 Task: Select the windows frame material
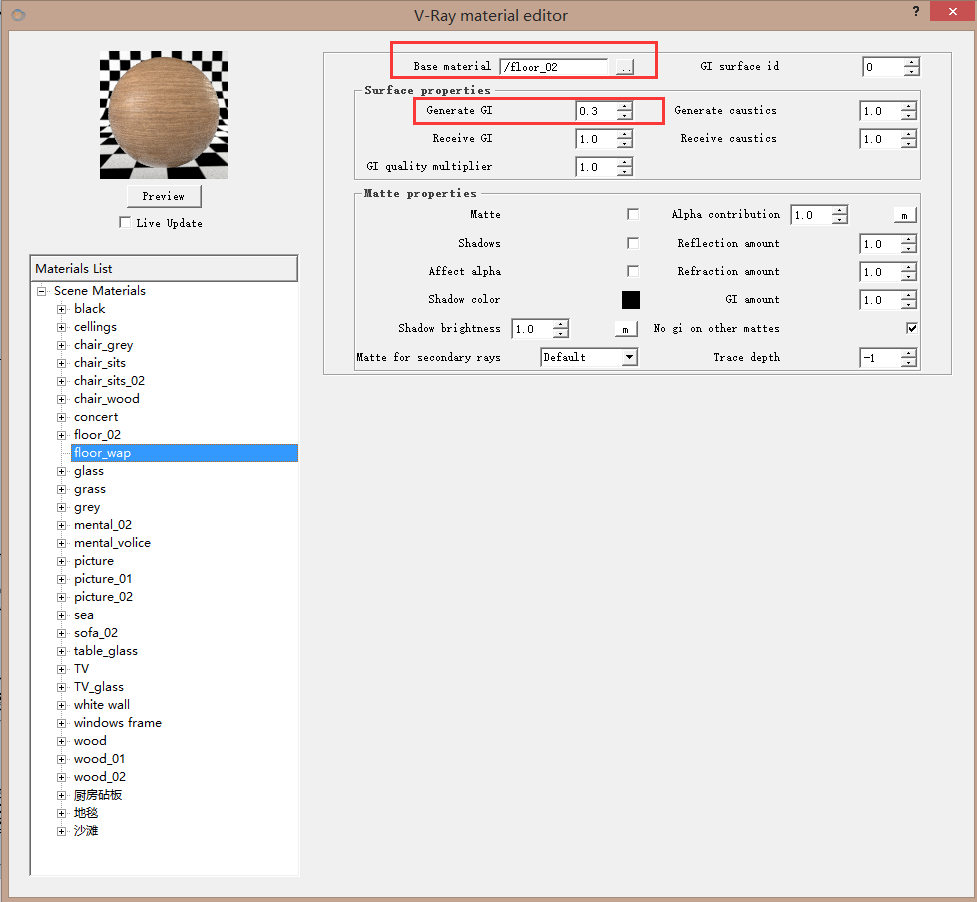117,723
